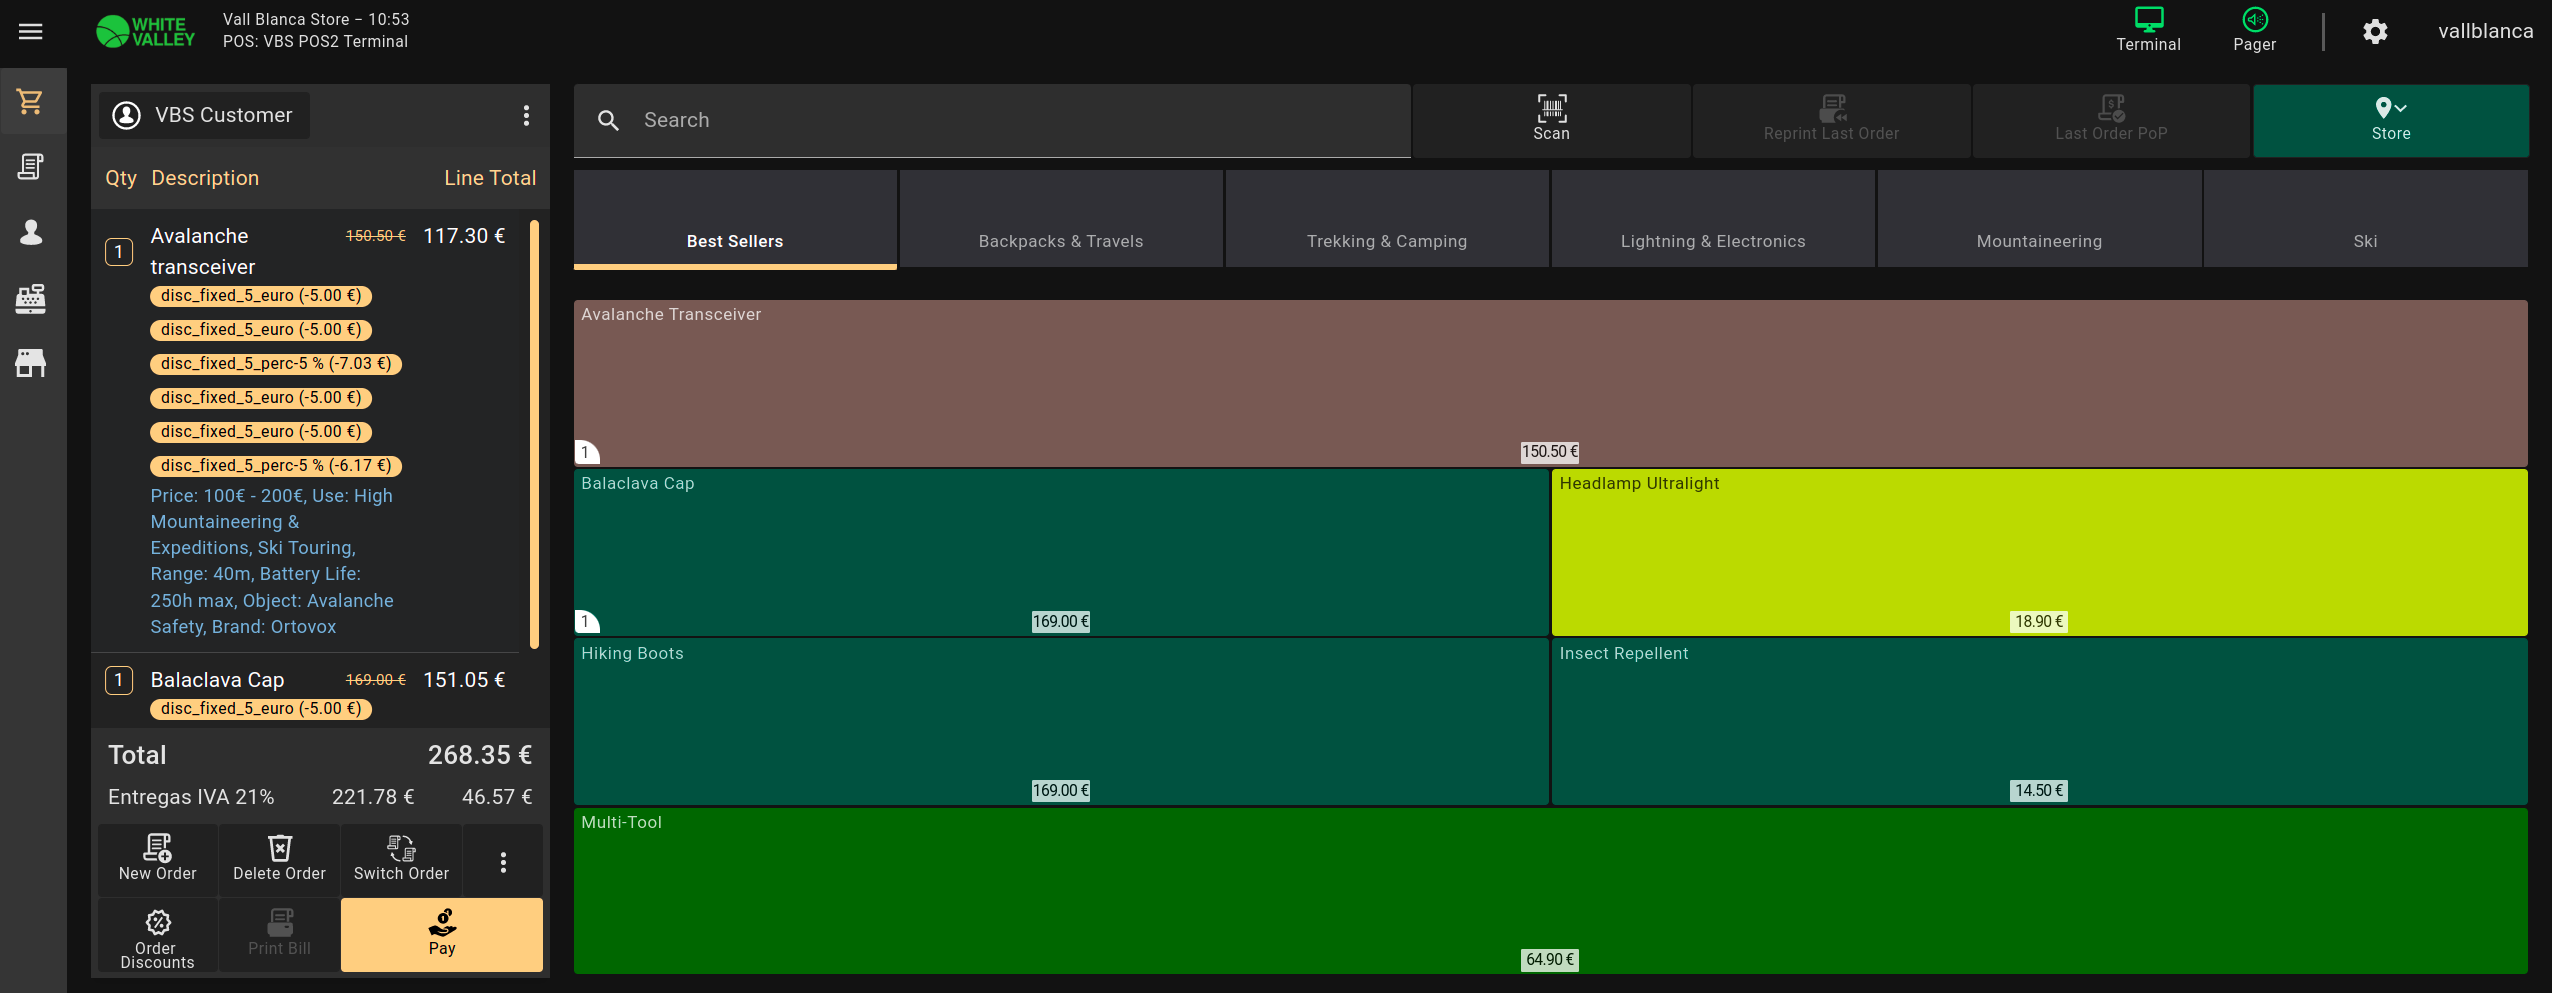Click the Scan barcode button
2552x993 pixels.
coord(1551,119)
